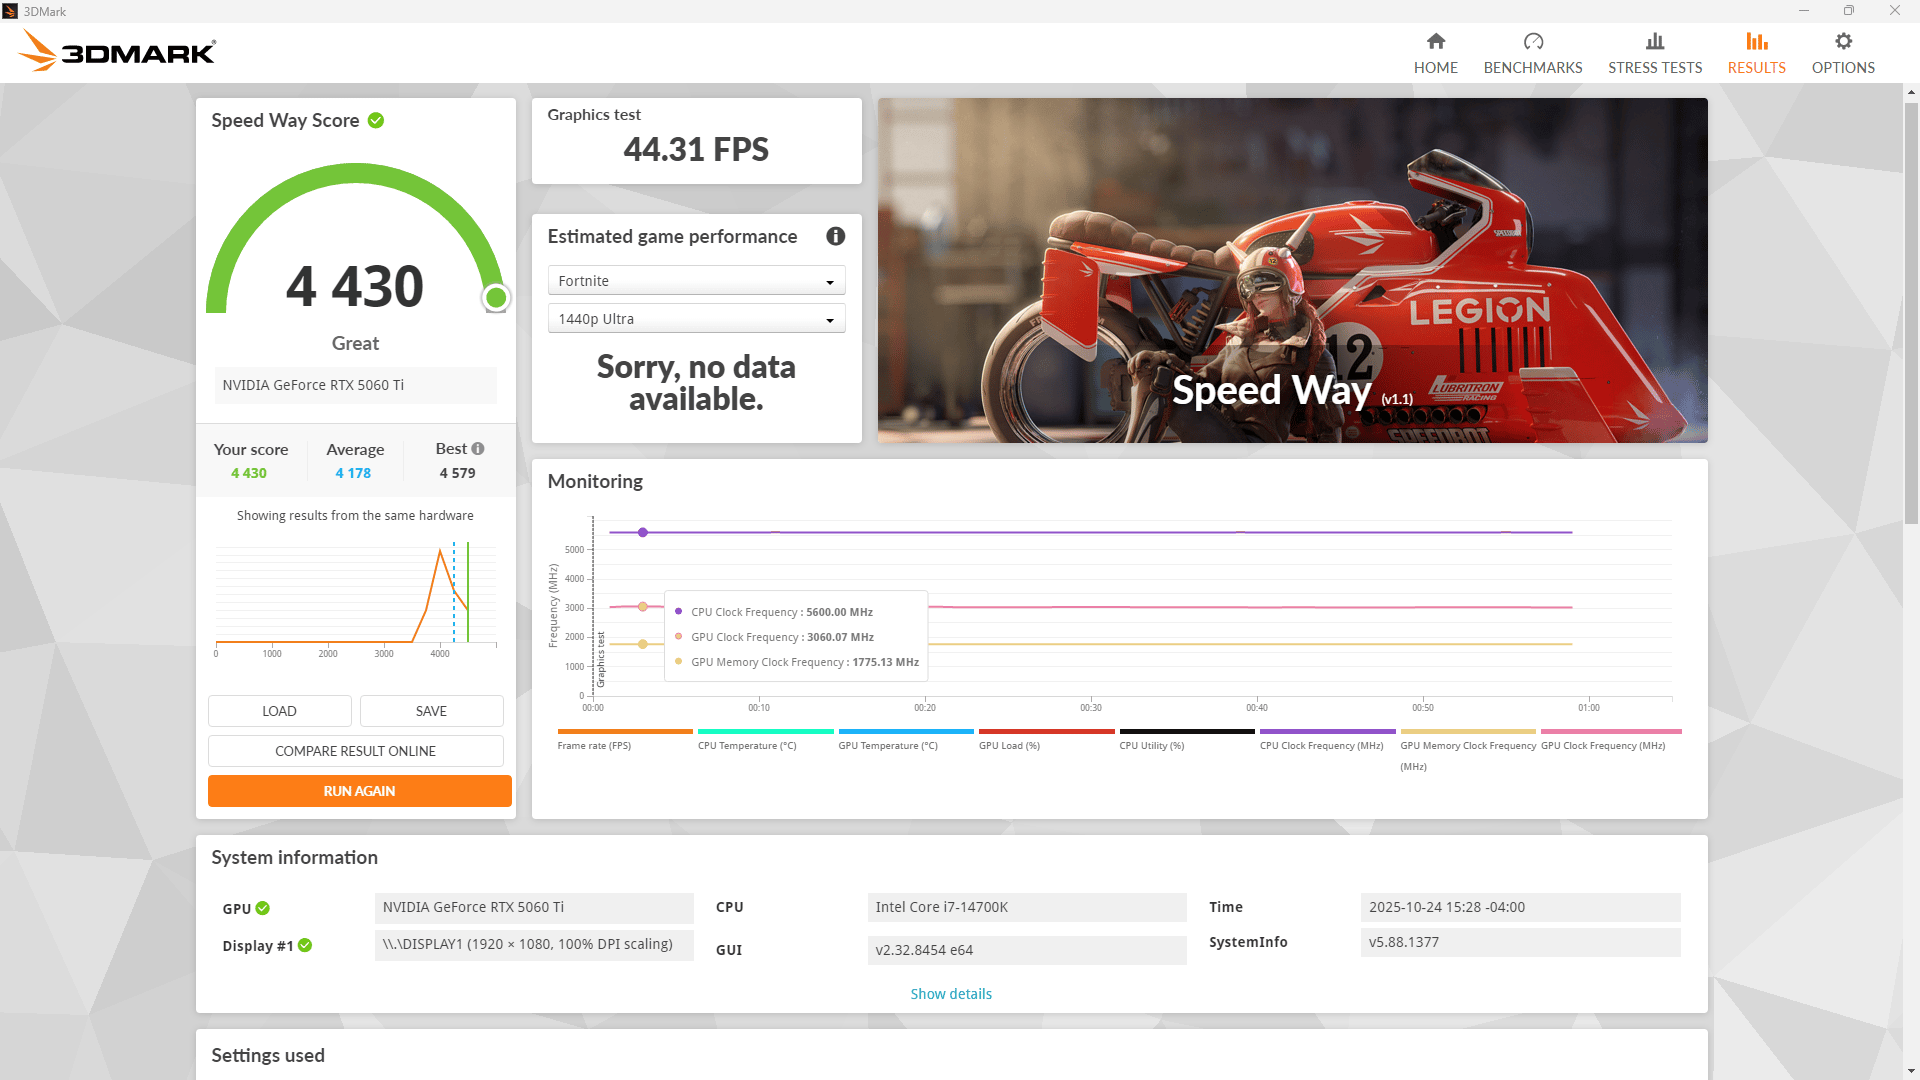Click the Display #1 green check icon
Viewport: 1920px width, 1080px height.
pos(305,945)
